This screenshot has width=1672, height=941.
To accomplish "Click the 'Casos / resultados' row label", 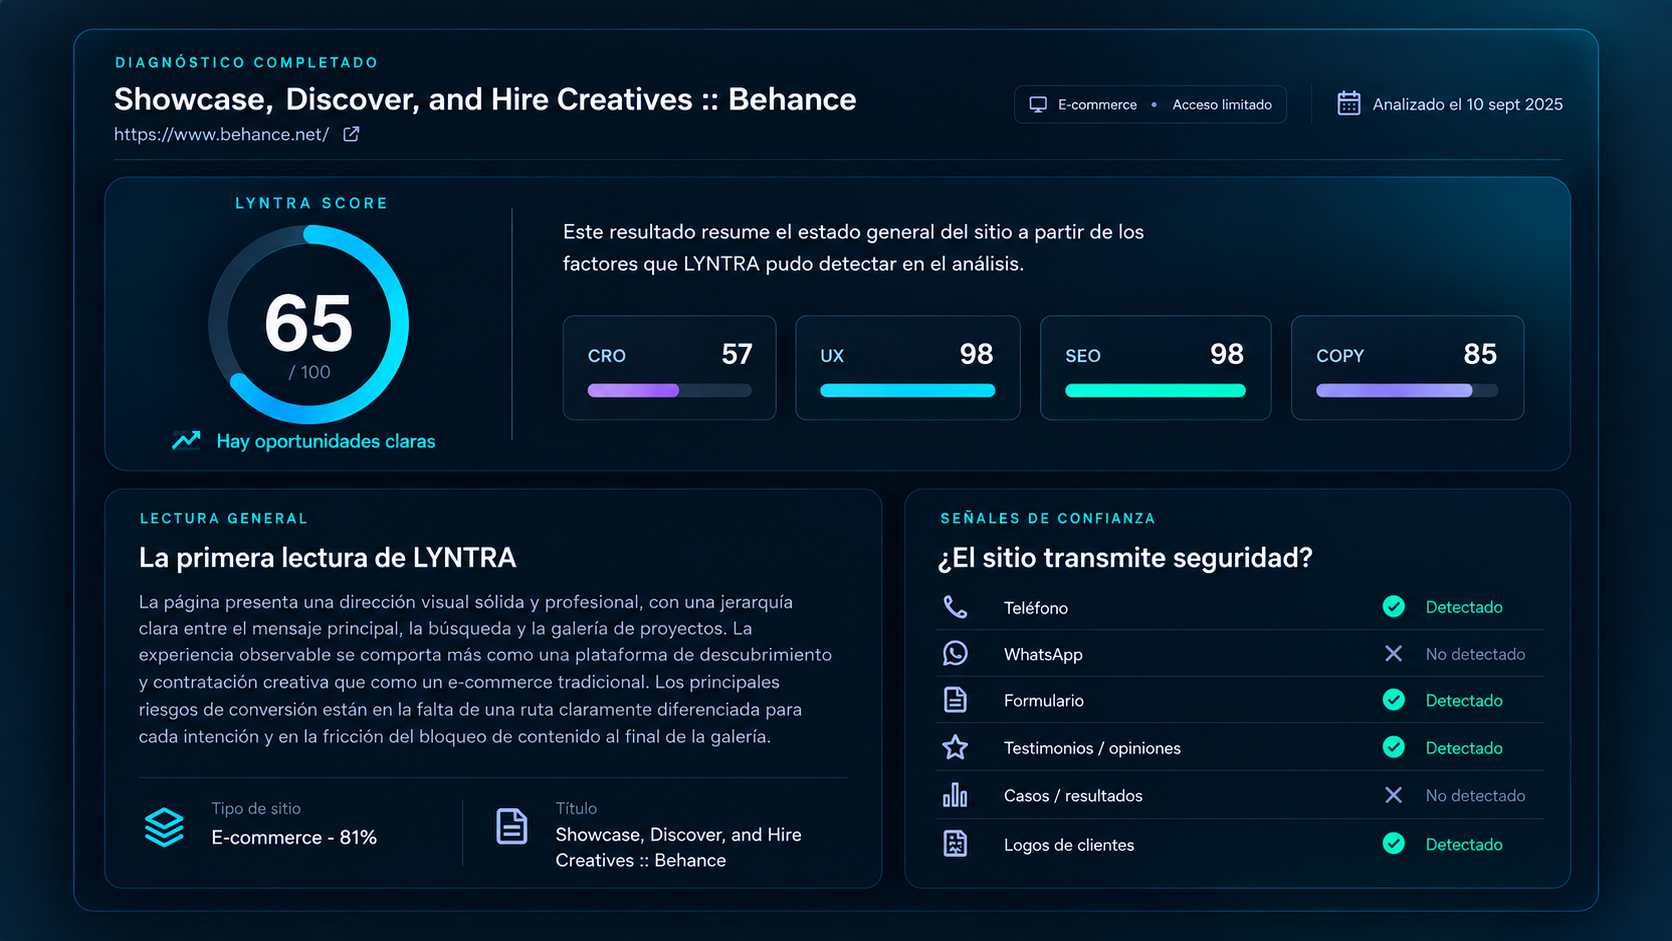I will [1073, 796].
